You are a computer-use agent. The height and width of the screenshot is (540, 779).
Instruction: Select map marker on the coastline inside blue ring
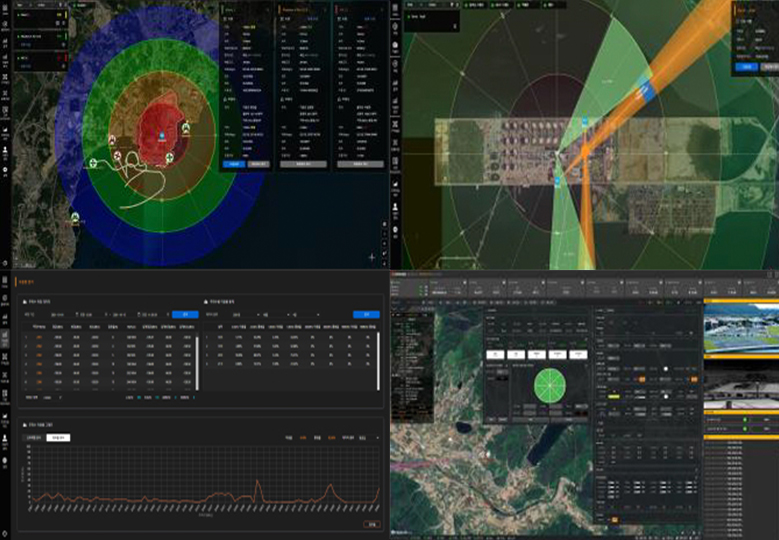tap(75, 217)
